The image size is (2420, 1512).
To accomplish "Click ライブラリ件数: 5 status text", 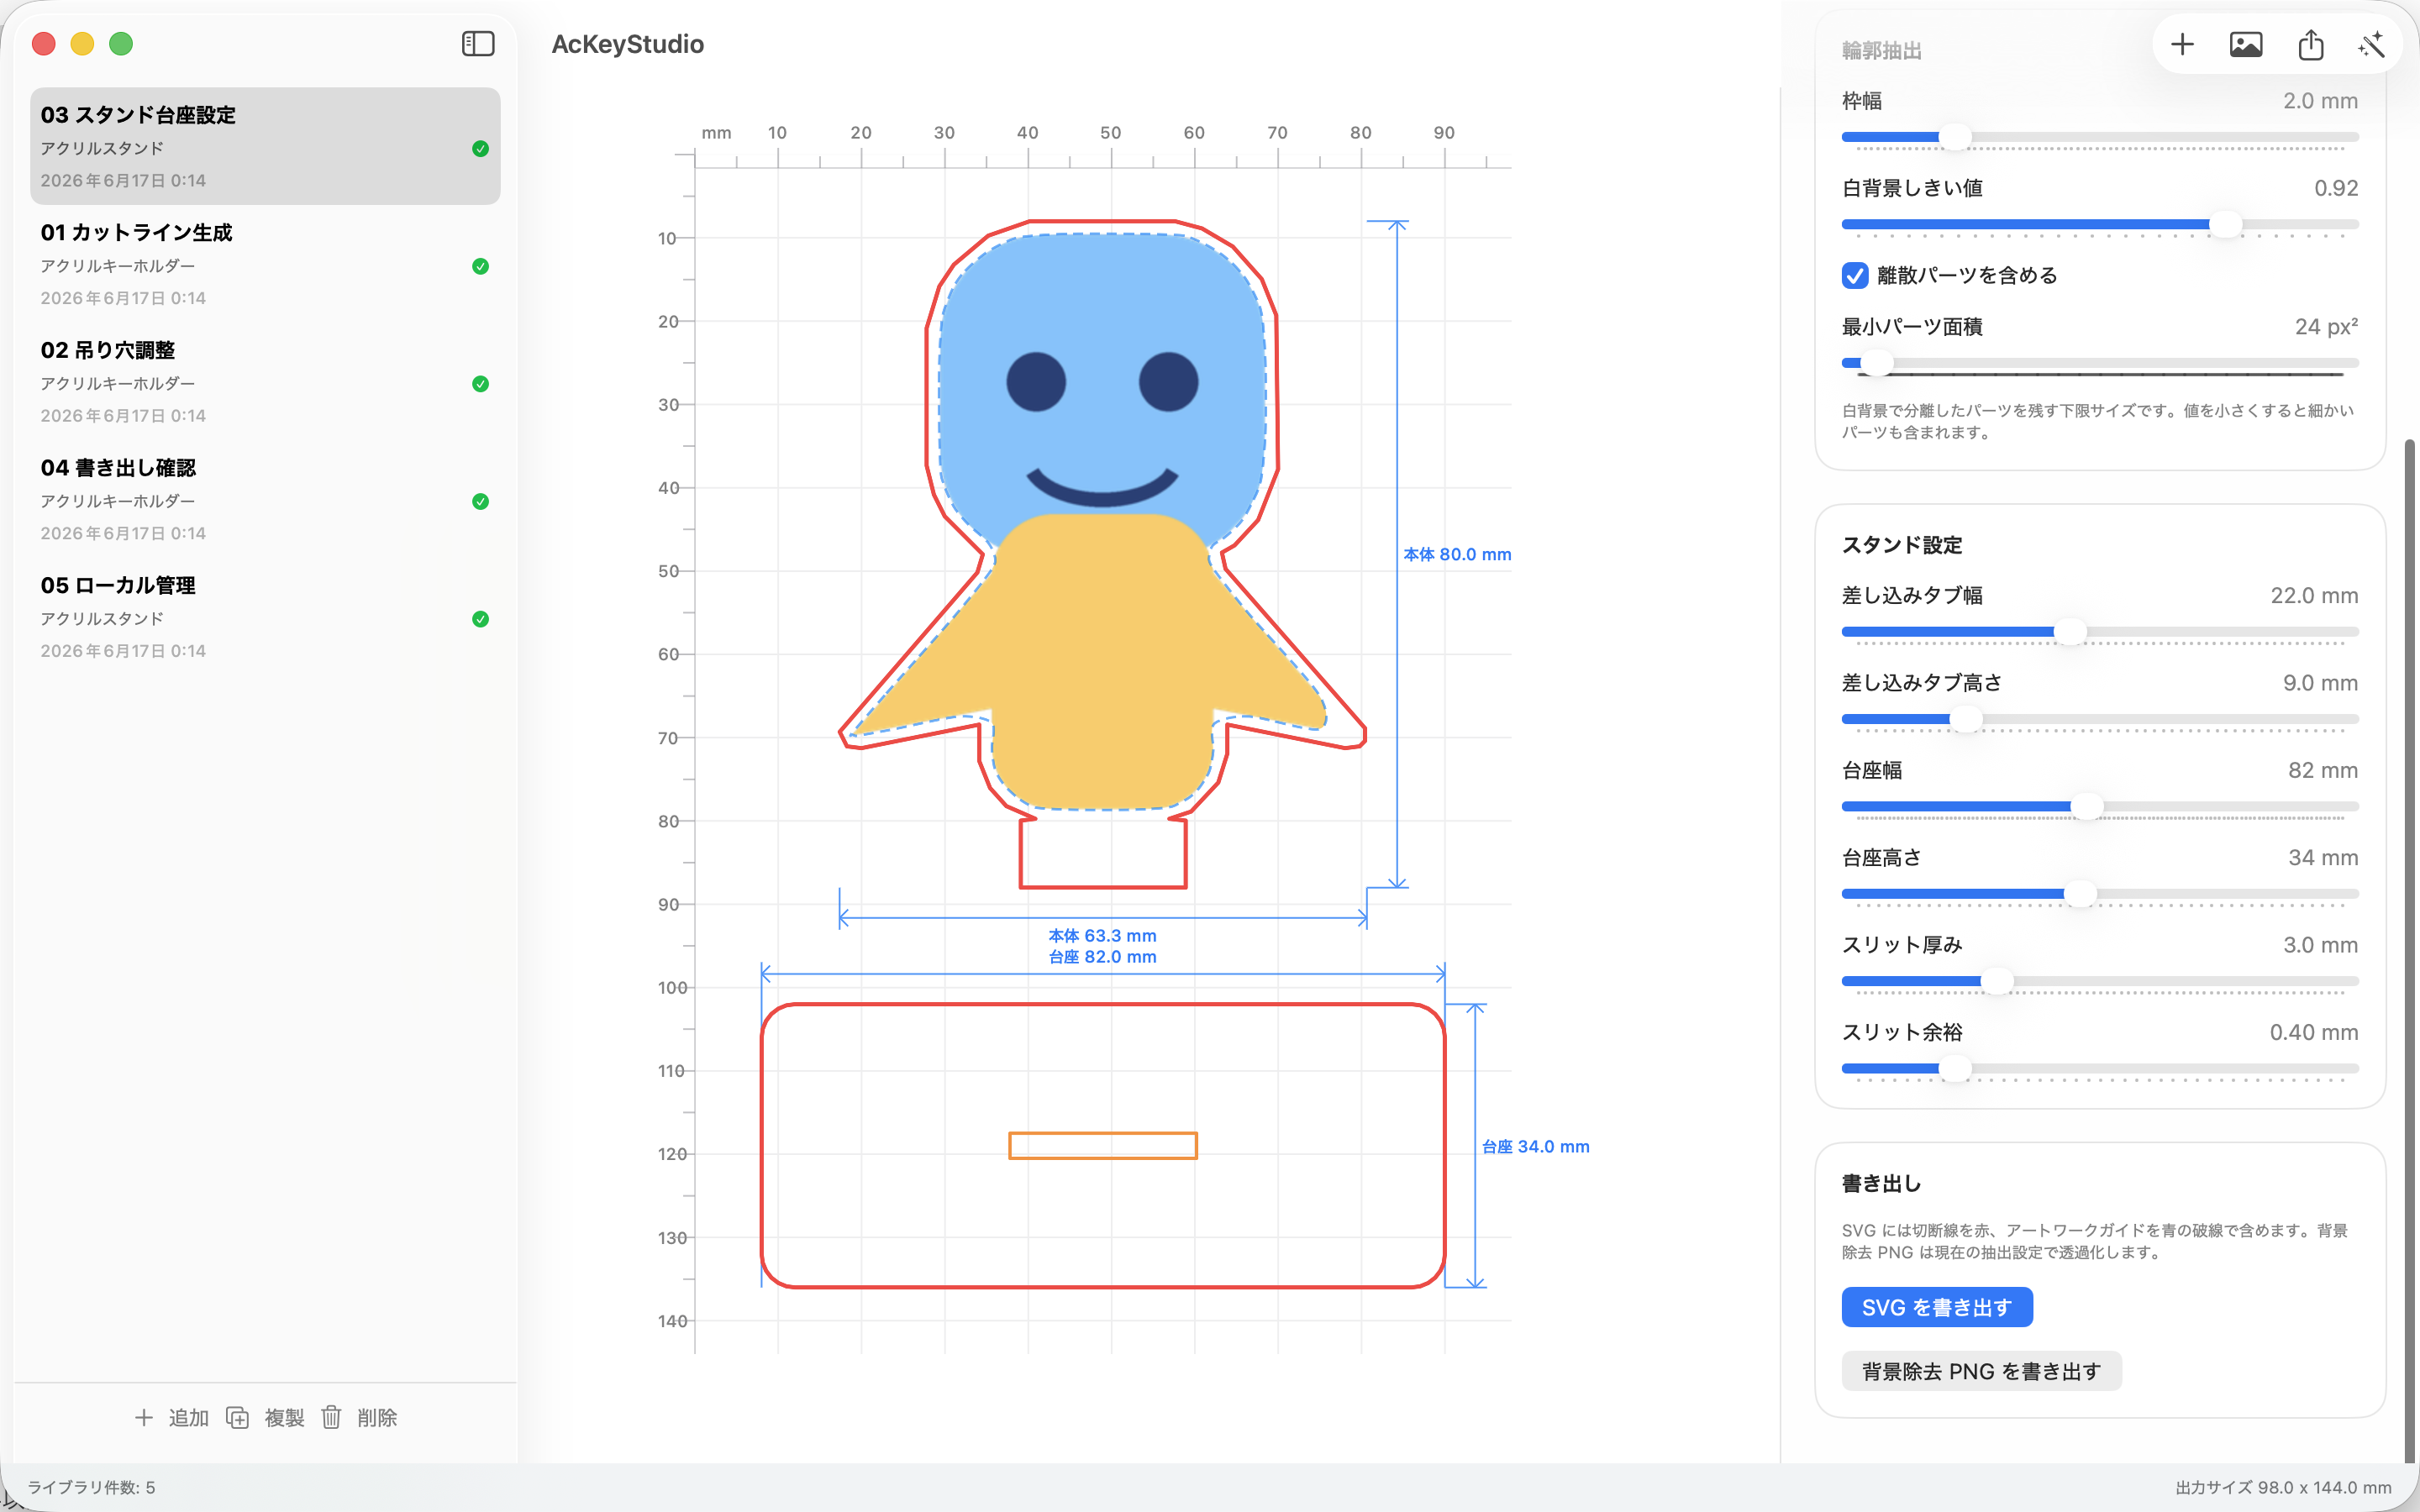I will coord(91,1487).
